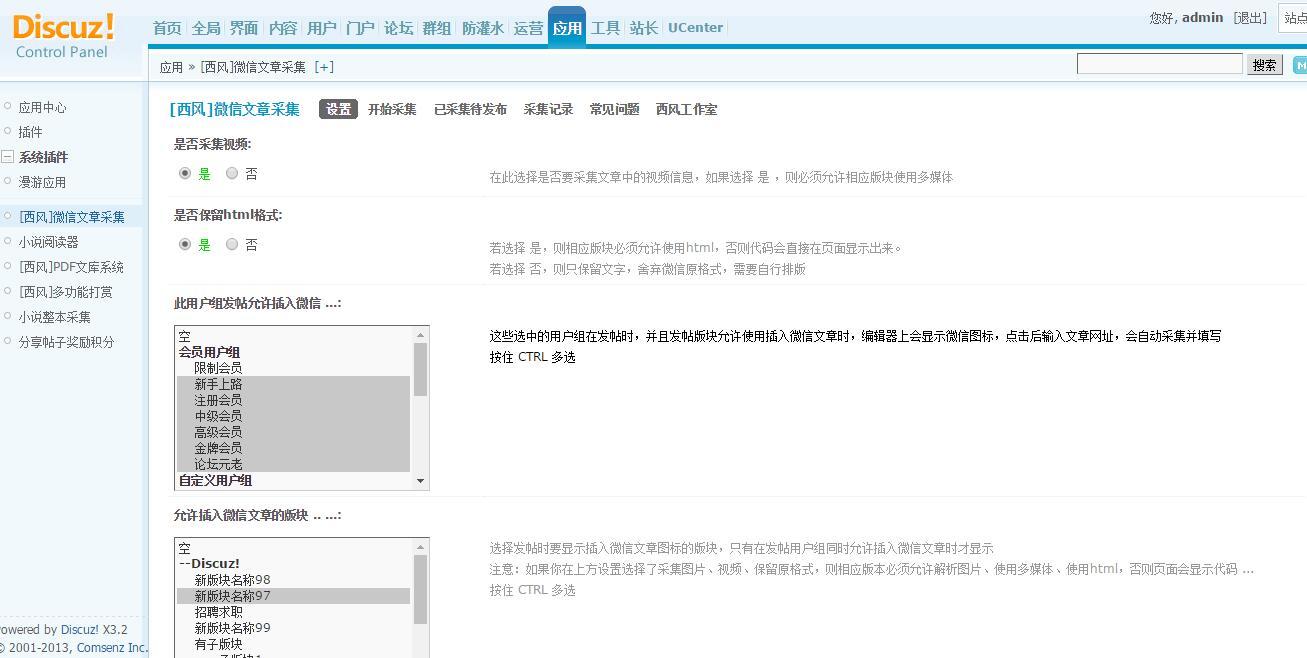Open [西风]微信文章采集 in the sidebar

click(72, 217)
